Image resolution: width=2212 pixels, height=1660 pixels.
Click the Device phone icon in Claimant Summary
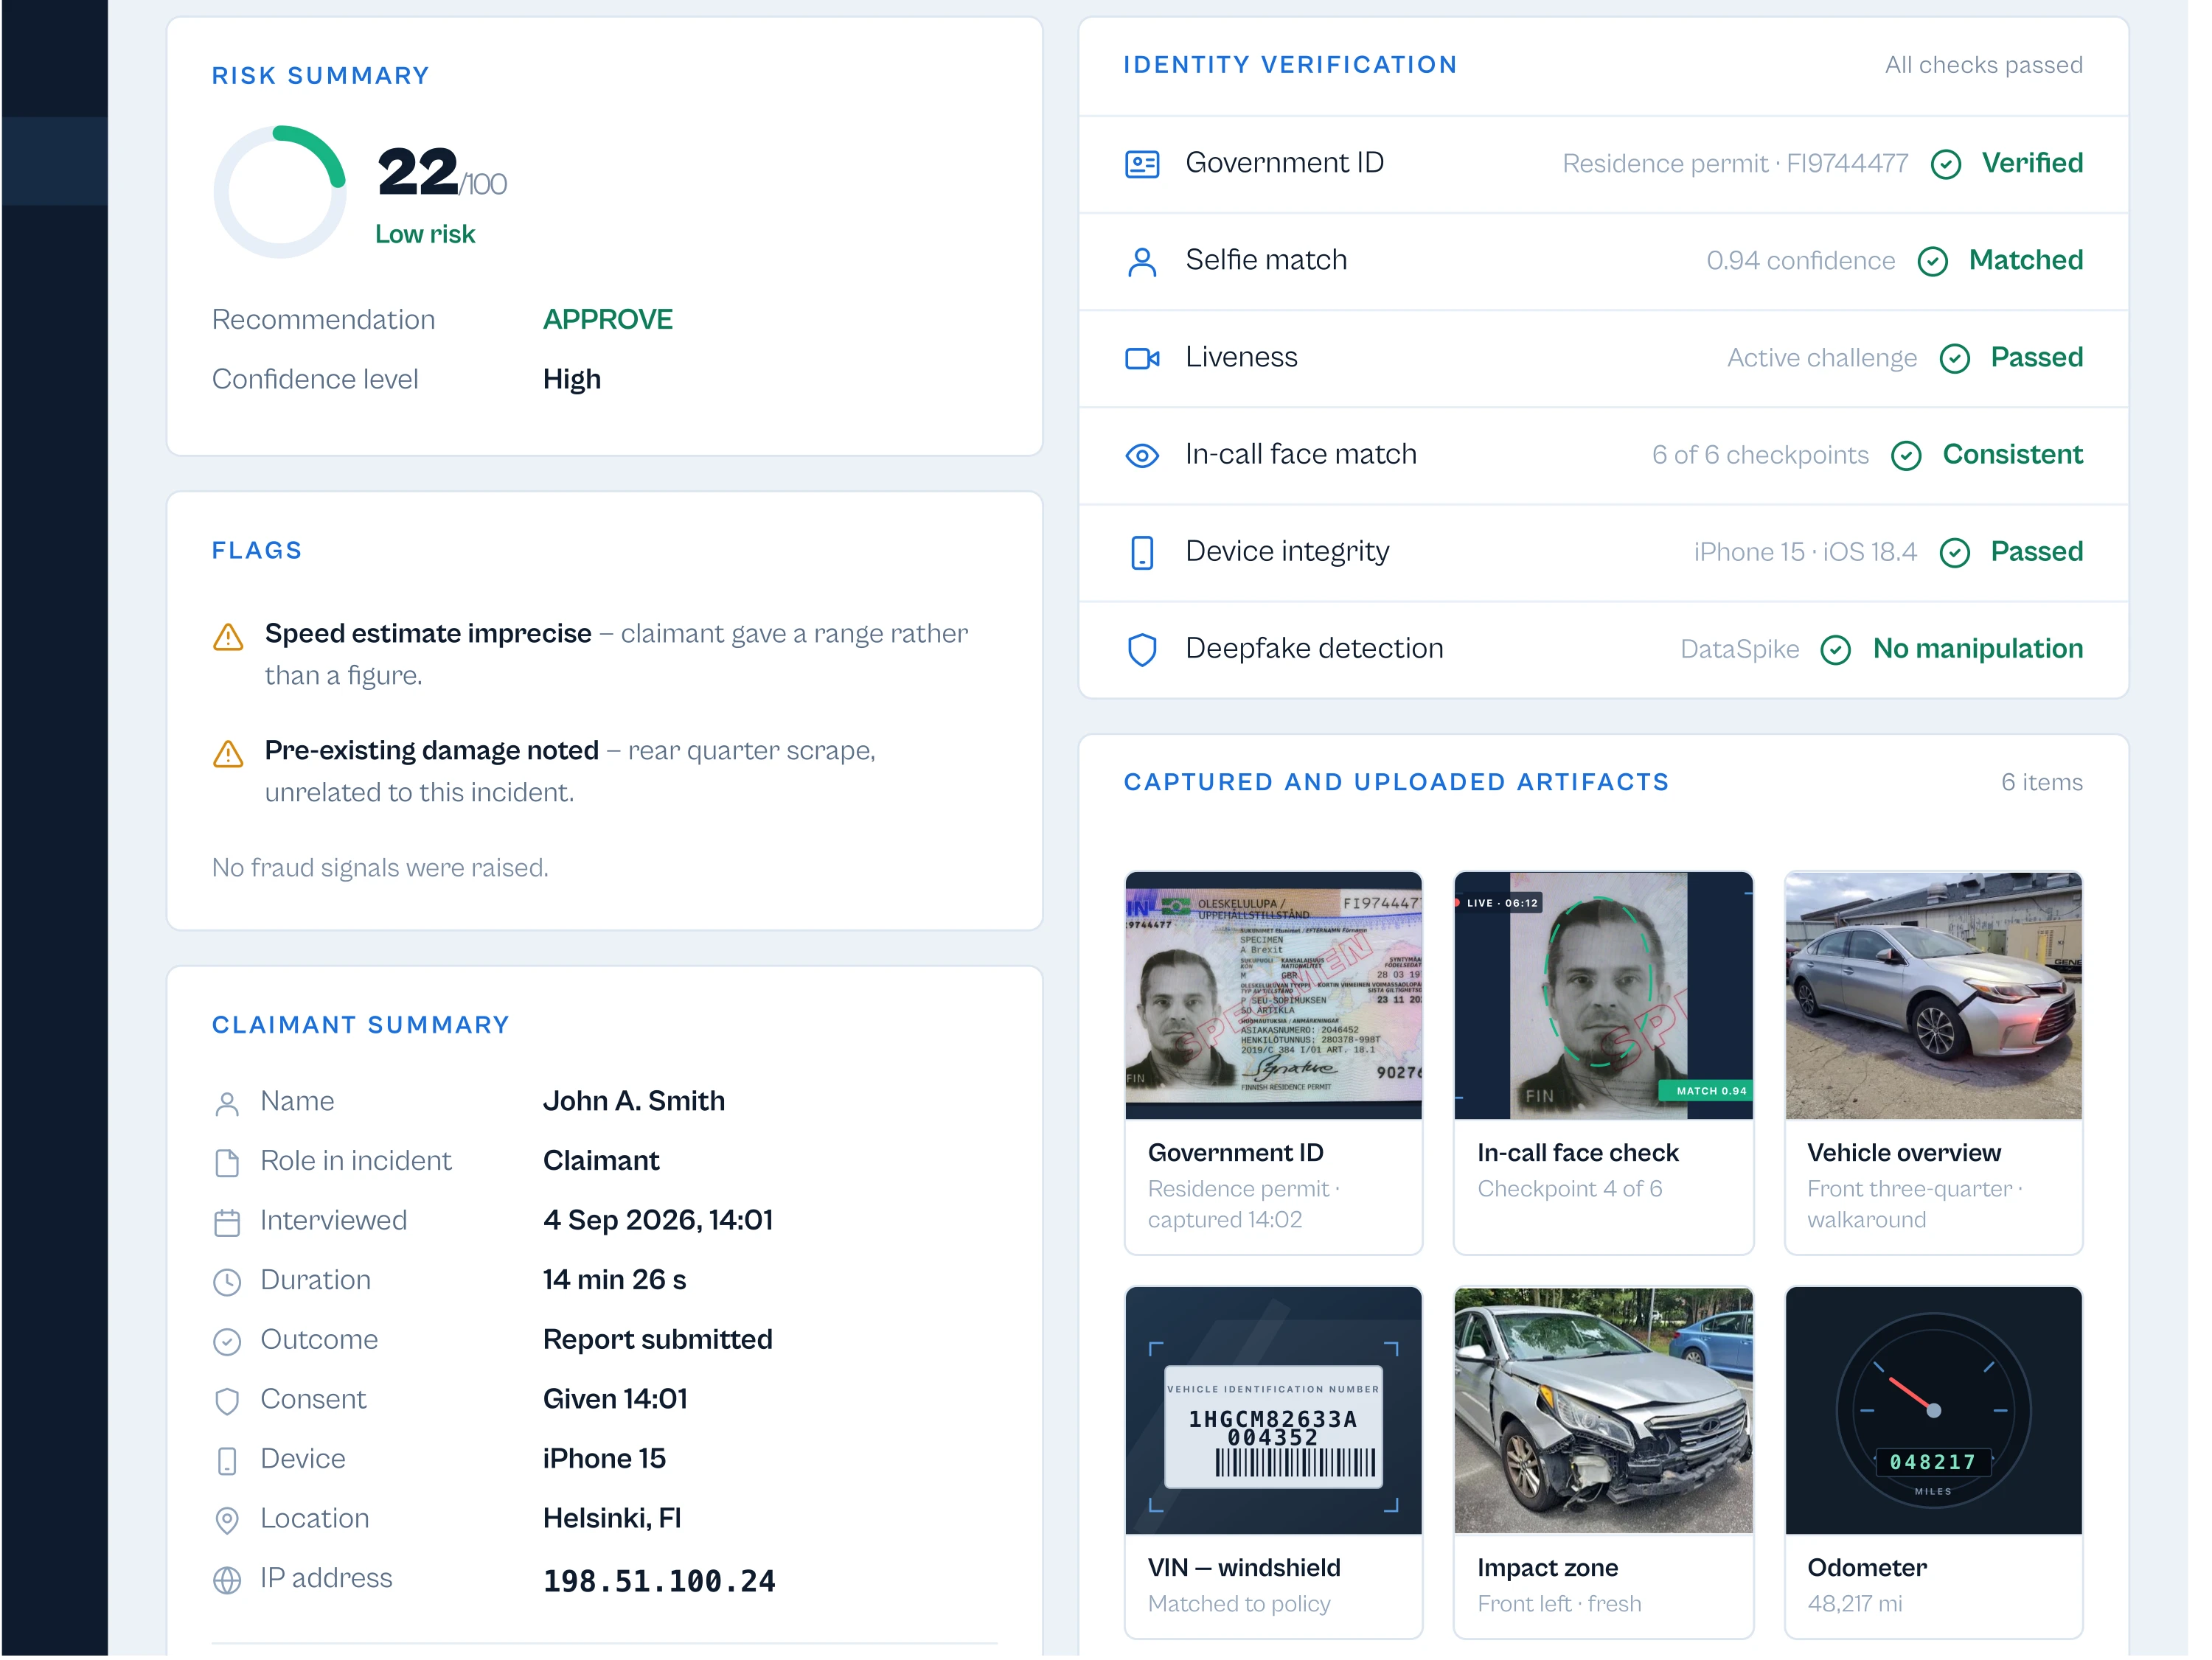pos(227,1462)
